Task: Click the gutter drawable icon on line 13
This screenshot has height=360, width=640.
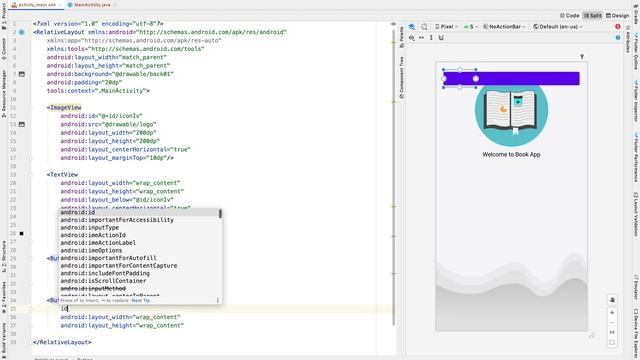Action: (x=22, y=124)
